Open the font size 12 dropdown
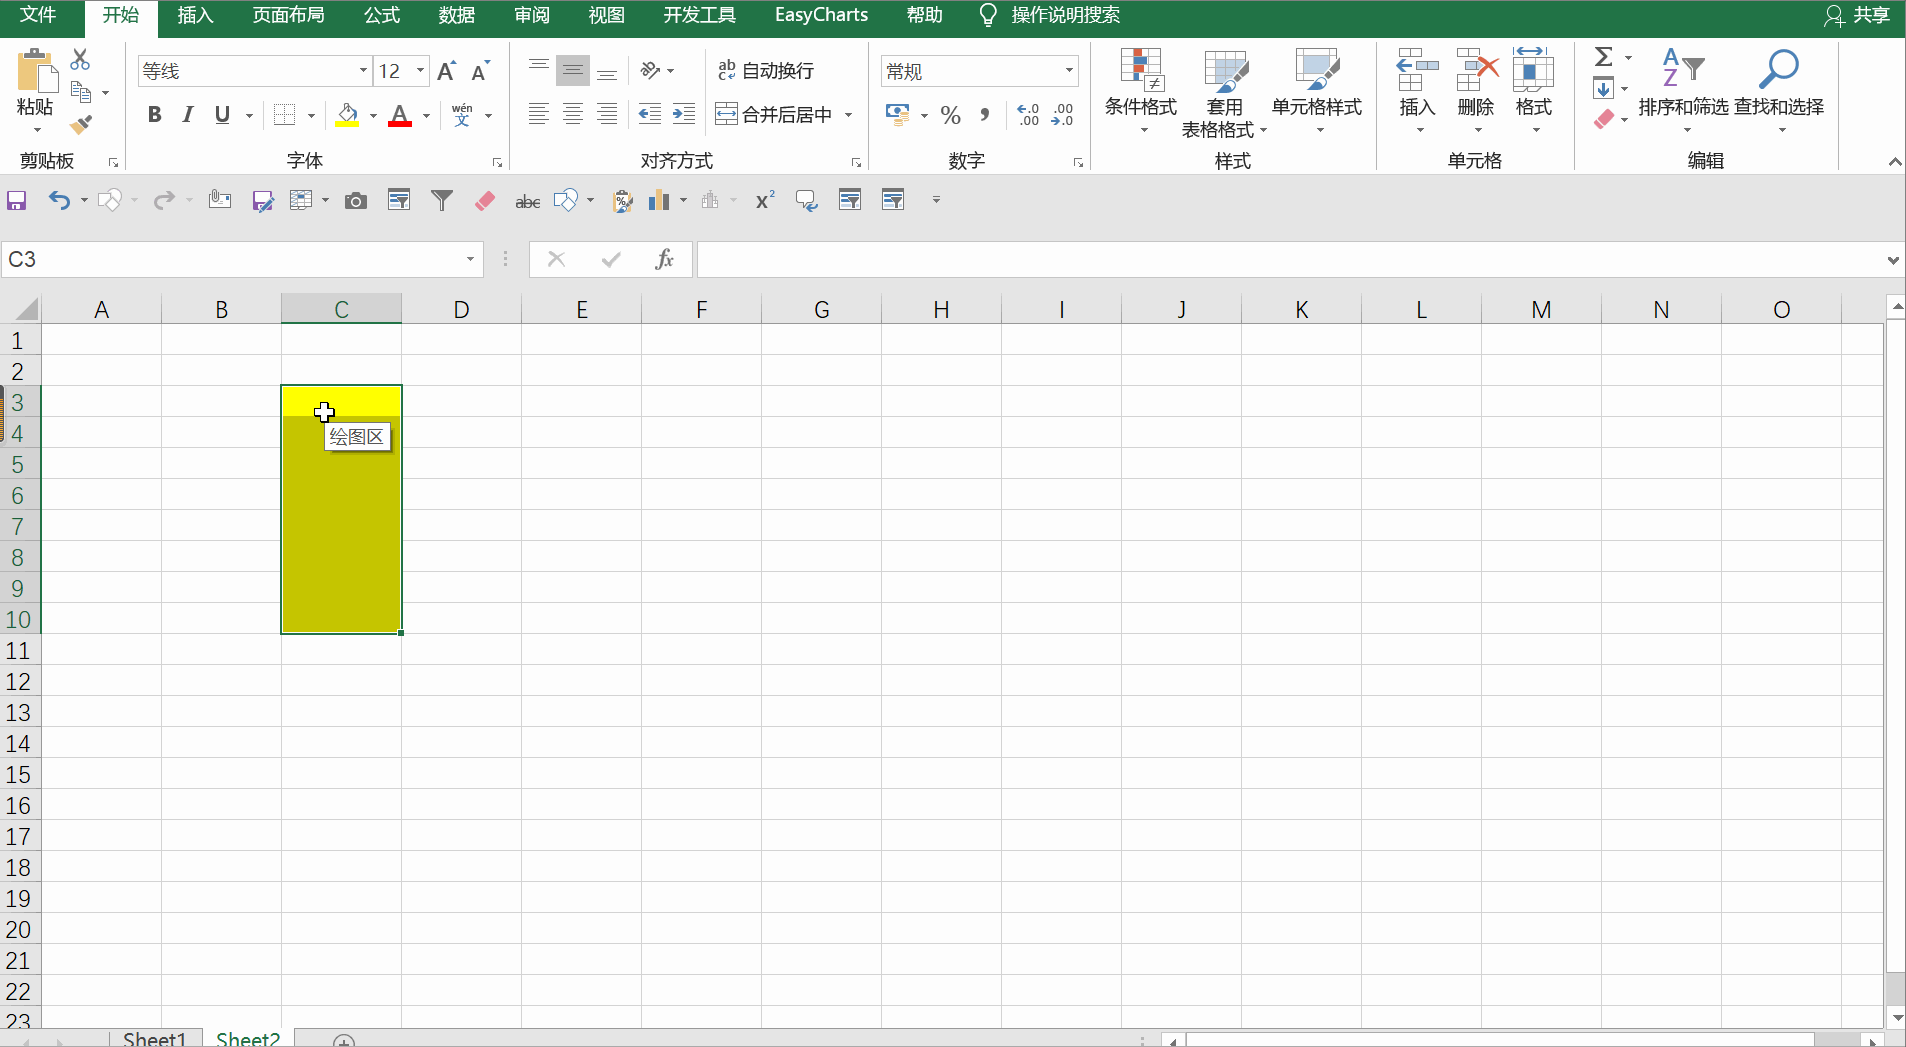 [x=421, y=71]
